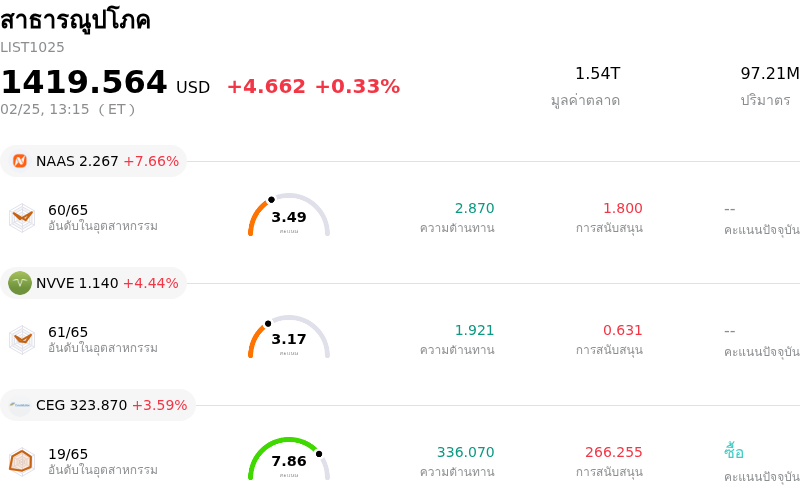The height and width of the screenshot is (499, 800).
Task: Click the NAAS resistance value 2.870
Action: tap(474, 208)
